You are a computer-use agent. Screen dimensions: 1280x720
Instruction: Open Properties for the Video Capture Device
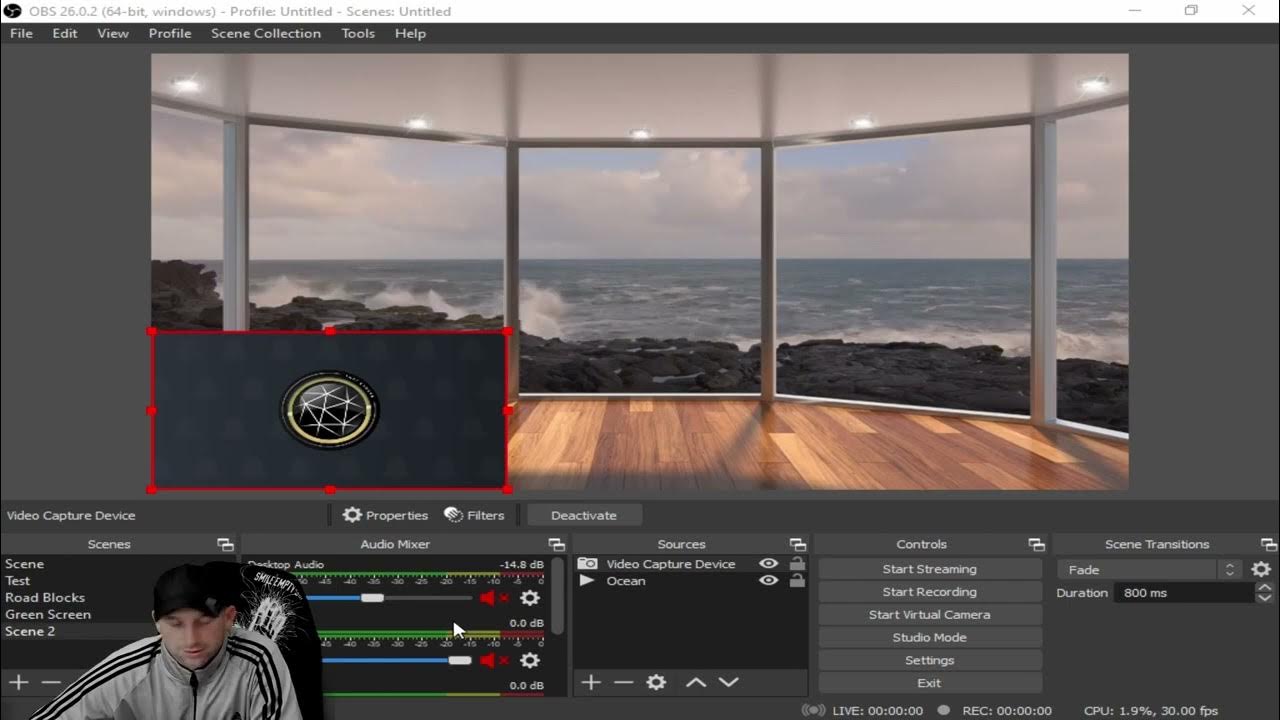385,515
